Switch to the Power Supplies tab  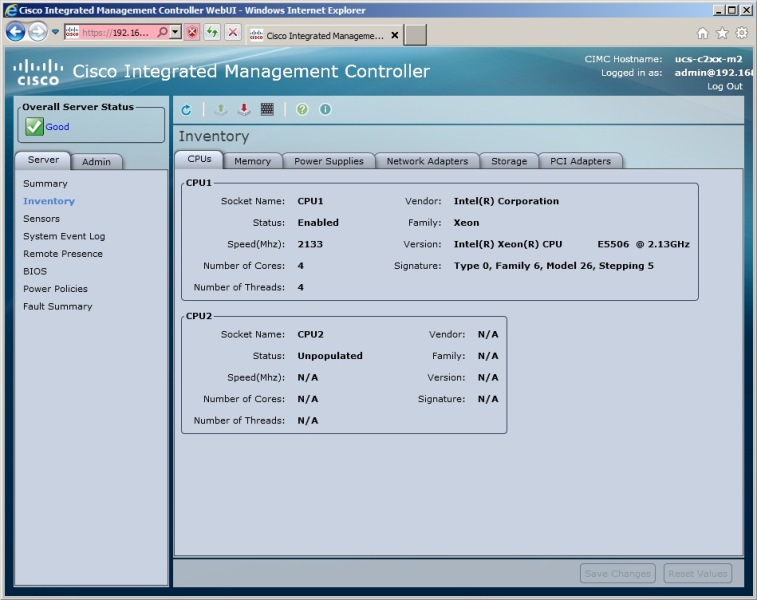coord(329,161)
